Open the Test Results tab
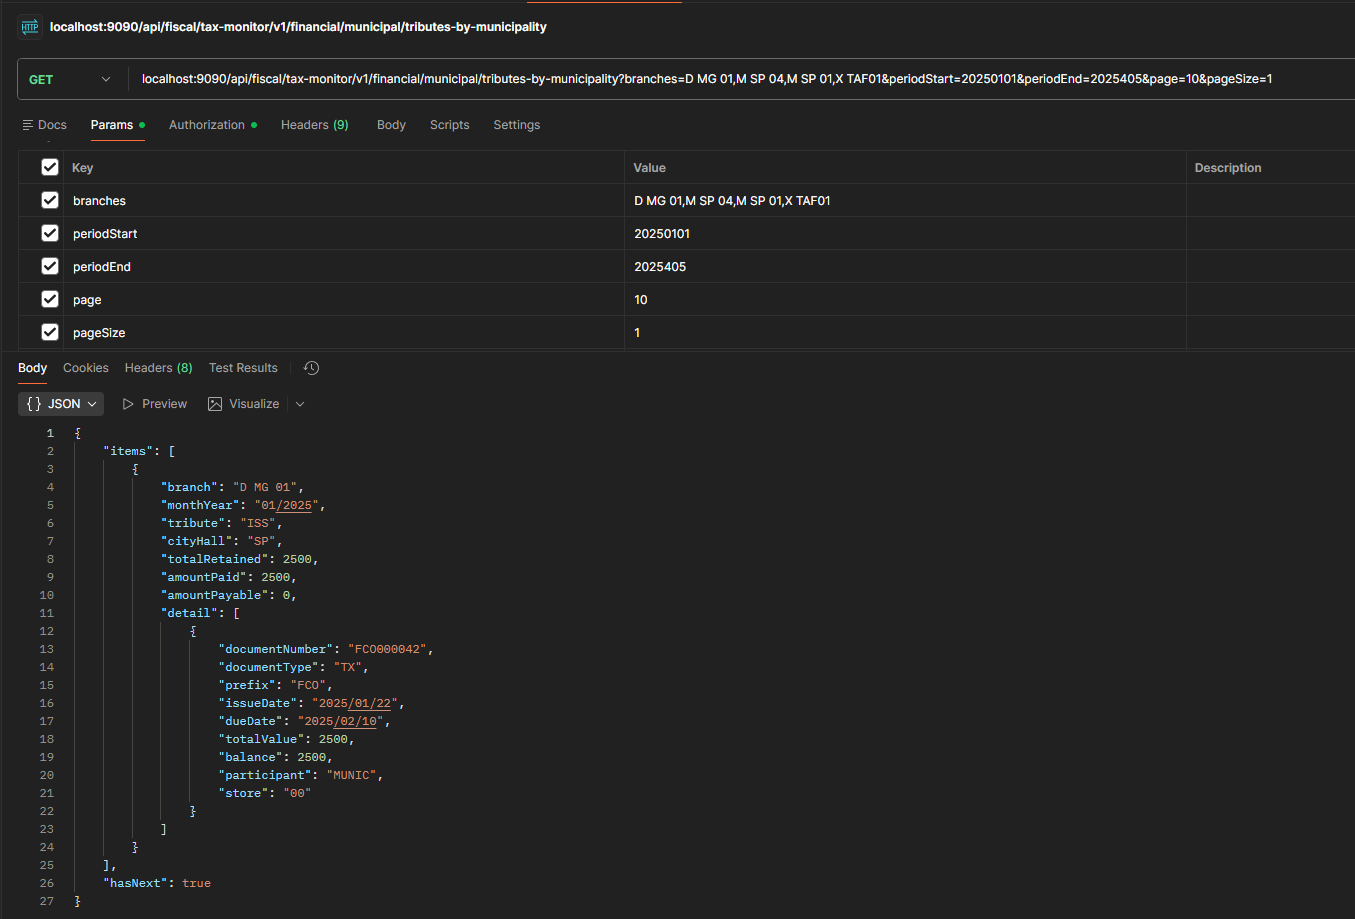The width and height of the screenshot is (1355, 919). tap(243, 368)
